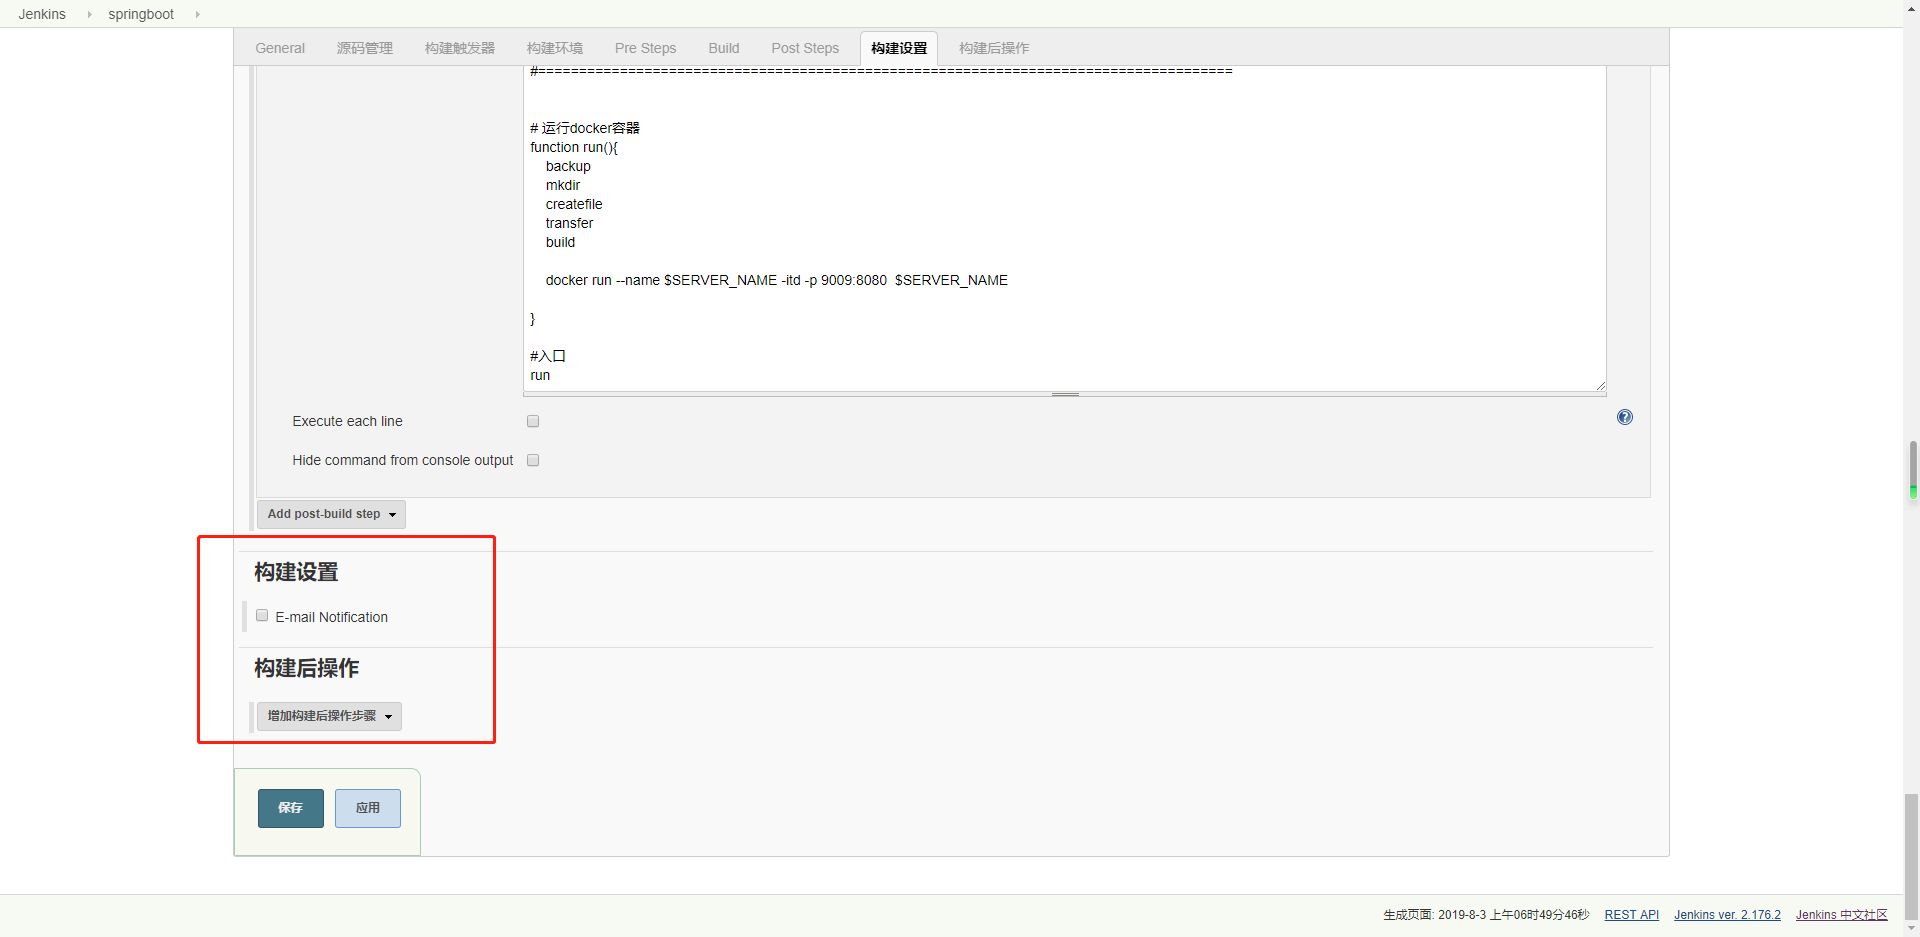This screenshot has width=1920, height=937.
Task: Open help for the shell command section
Action: 1624,417
